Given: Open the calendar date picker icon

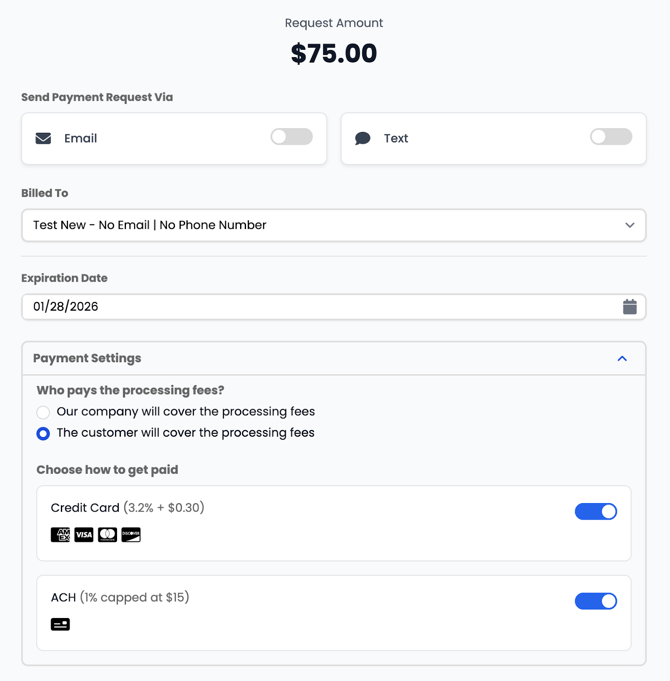Looking at the screenshot, I should (629, 307).
